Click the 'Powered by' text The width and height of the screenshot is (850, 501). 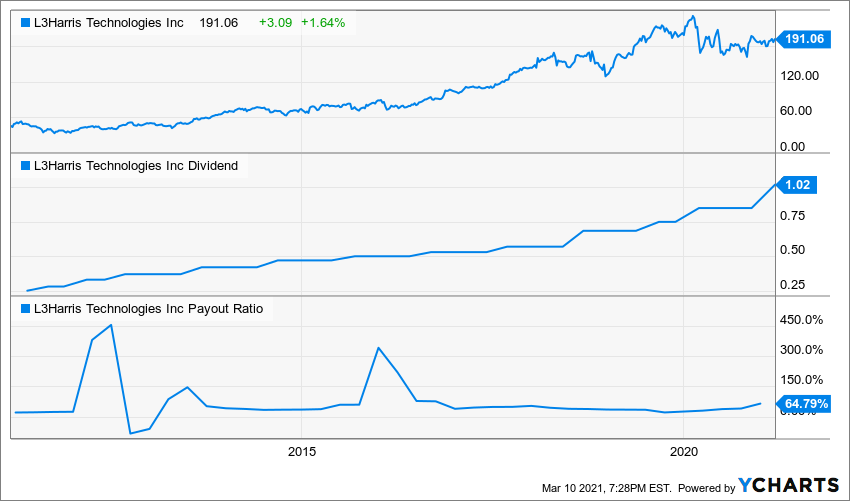click(707, 487)
